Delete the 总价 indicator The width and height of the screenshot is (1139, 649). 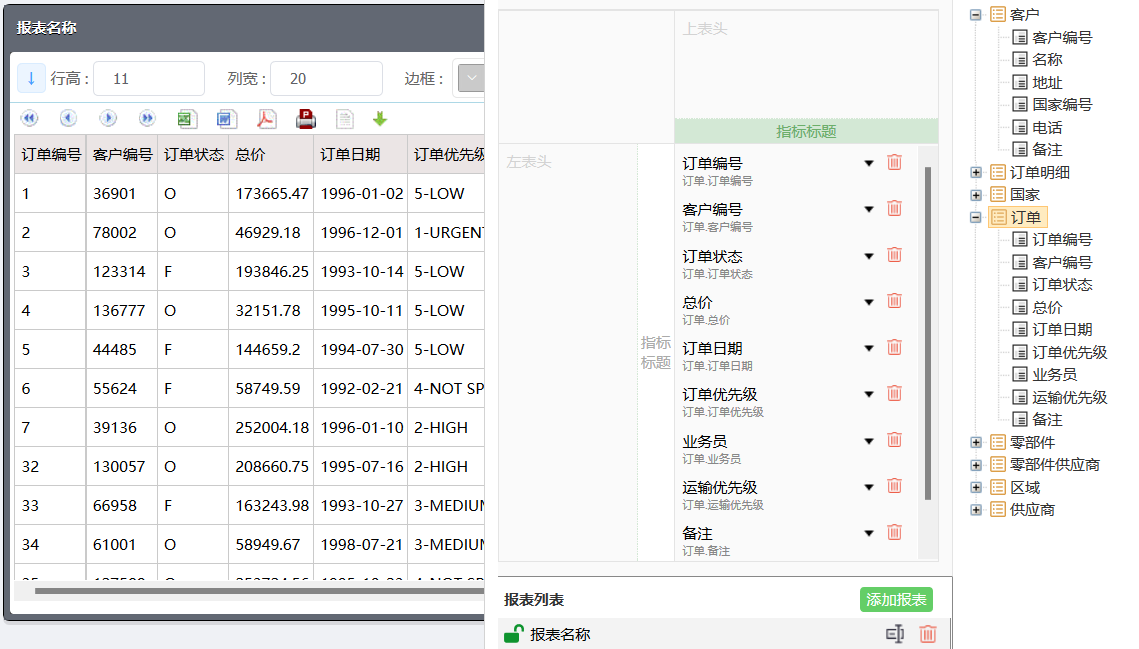(x=894, y=301)
